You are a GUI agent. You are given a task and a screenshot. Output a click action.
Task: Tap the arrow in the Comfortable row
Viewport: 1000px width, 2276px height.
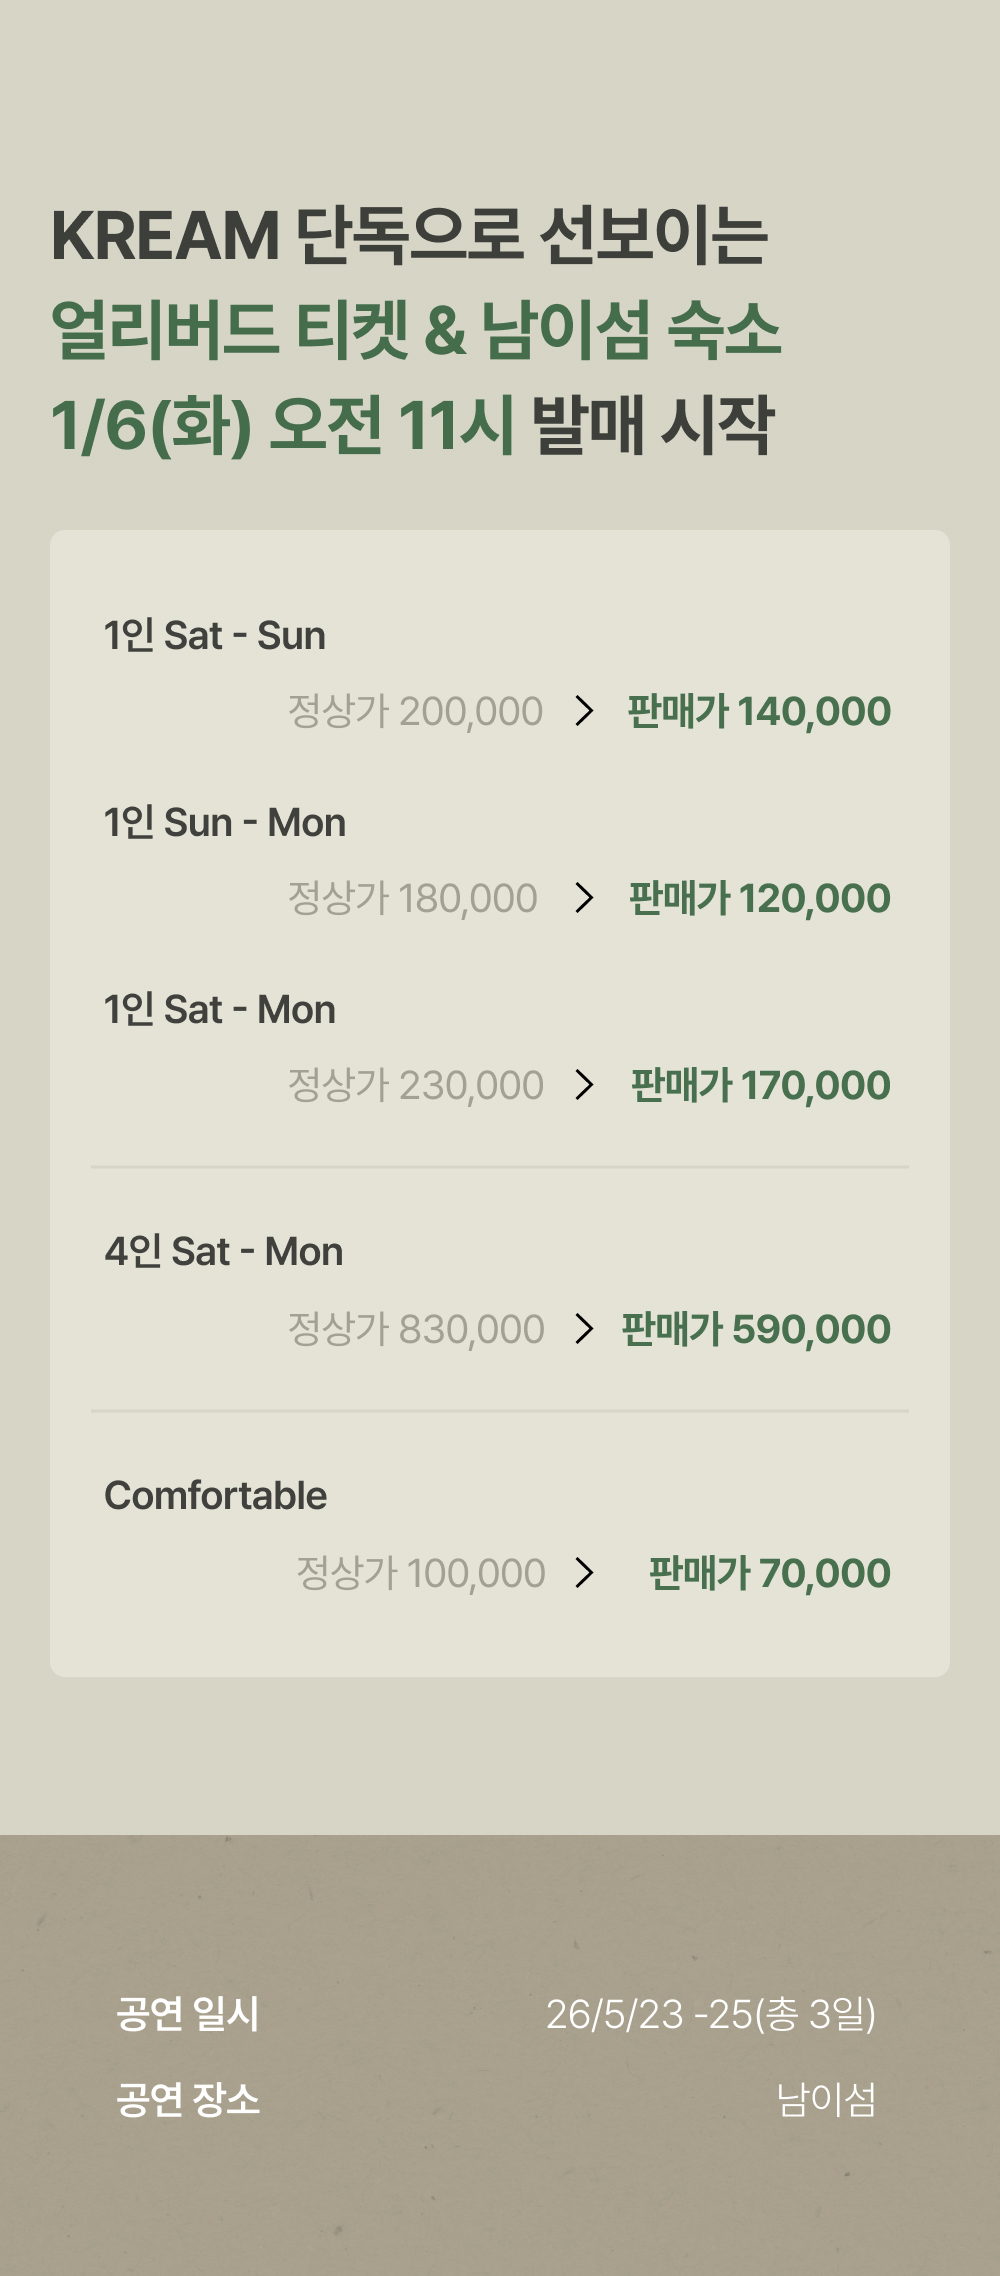(x=585, y=1573)
